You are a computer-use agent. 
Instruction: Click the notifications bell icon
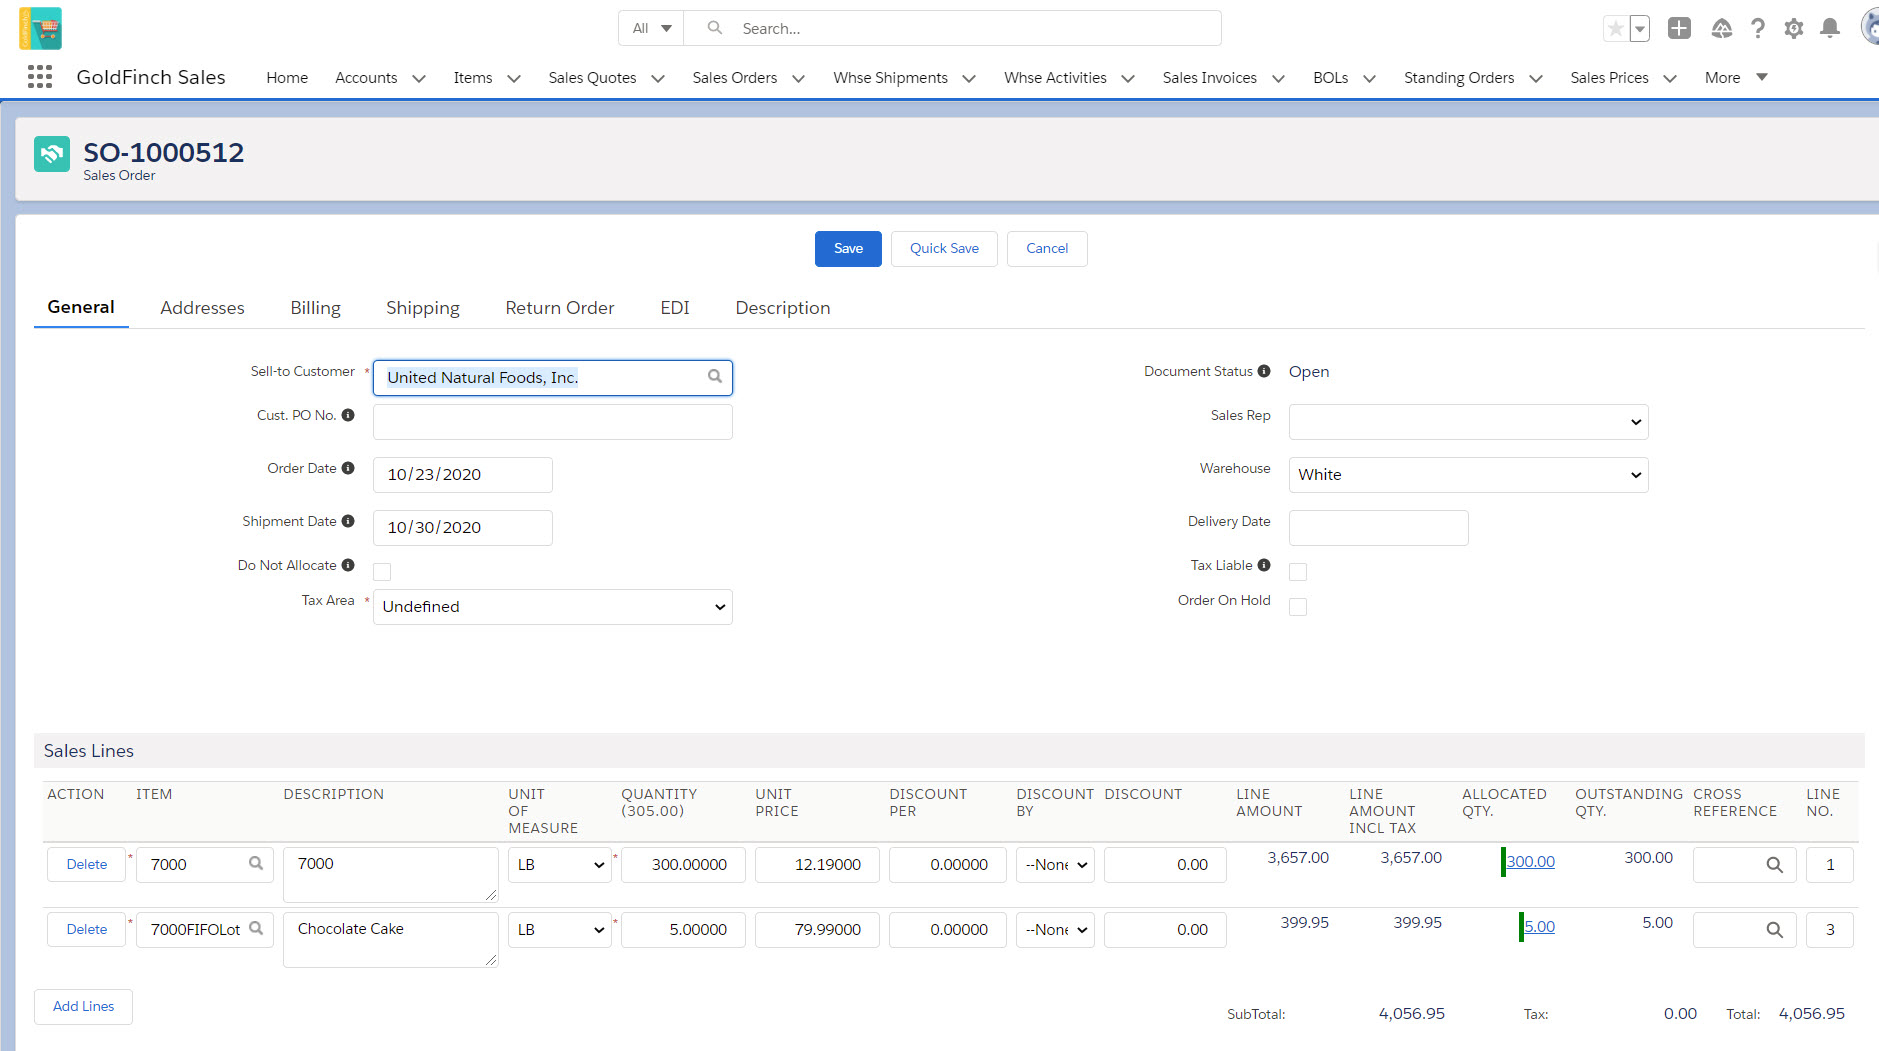pyautogui.click(x=1829, y=28)
